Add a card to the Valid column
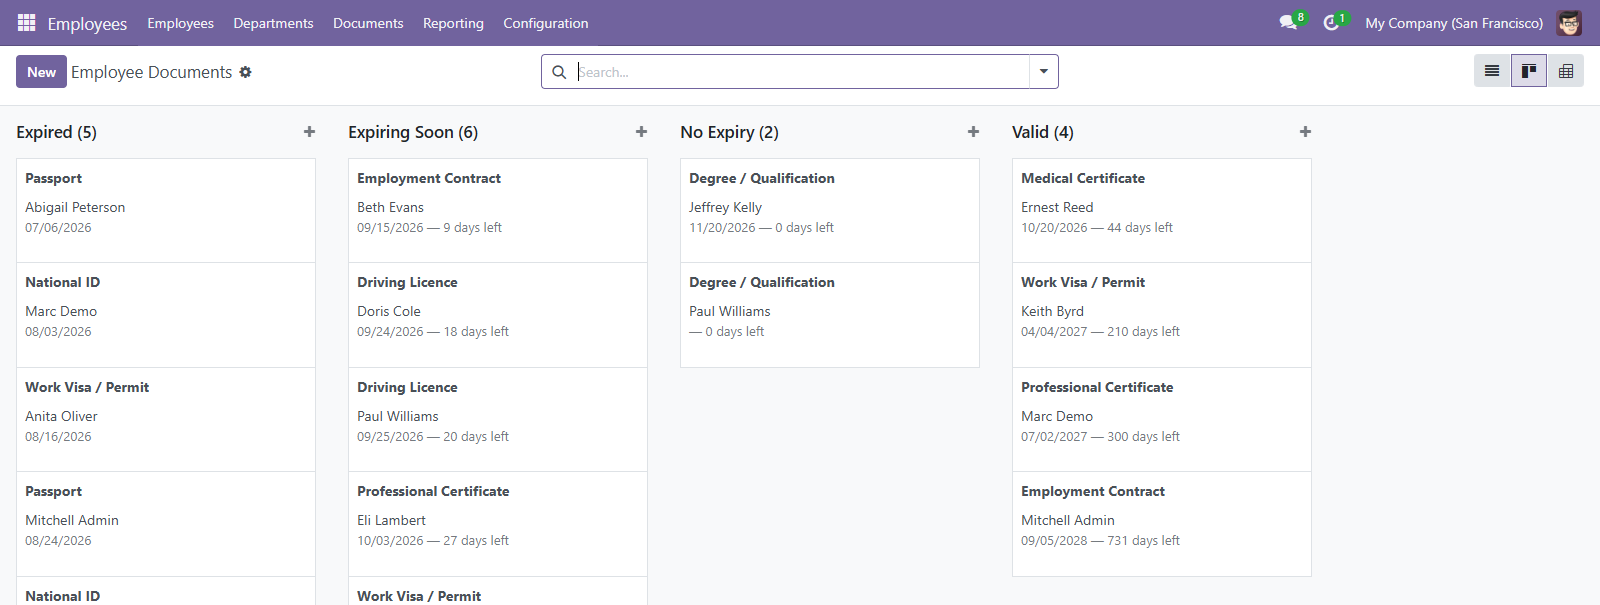The image size is (1600, 605). 1306,132
